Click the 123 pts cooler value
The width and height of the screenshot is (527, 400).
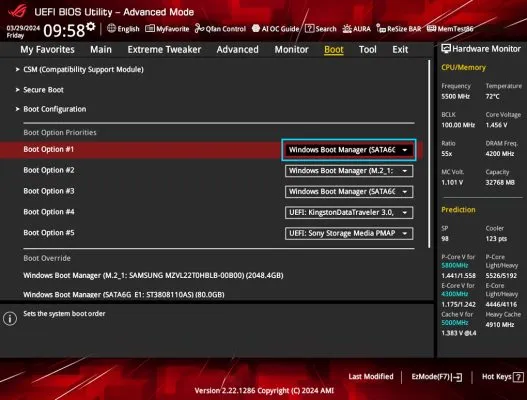pos(496,239)
